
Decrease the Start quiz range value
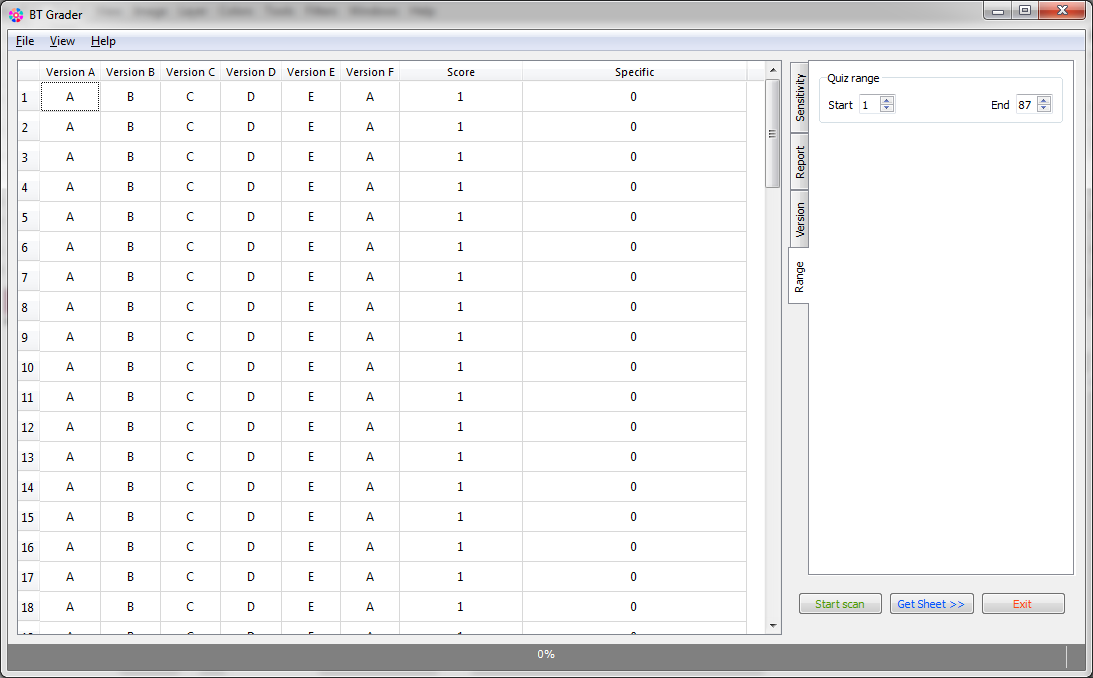(887, 109)
